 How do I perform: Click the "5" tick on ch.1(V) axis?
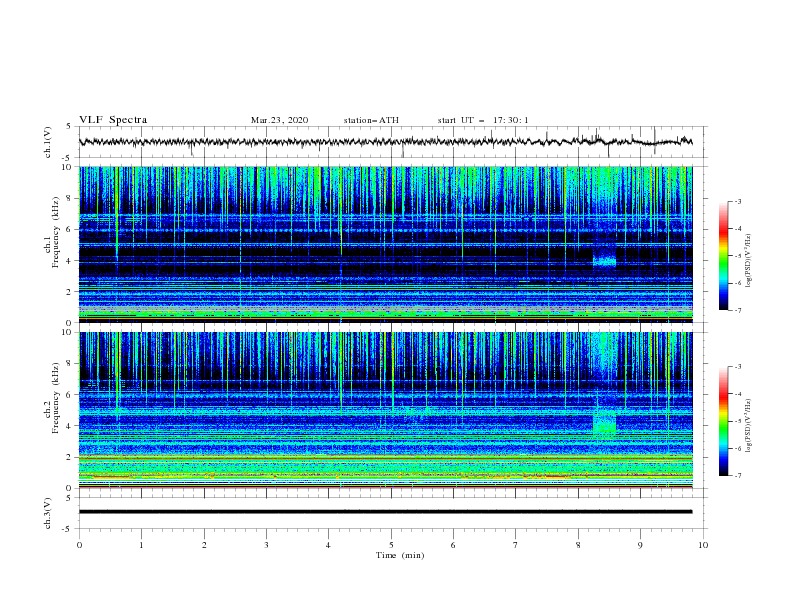pyautogui.click(x=69, y=127)
